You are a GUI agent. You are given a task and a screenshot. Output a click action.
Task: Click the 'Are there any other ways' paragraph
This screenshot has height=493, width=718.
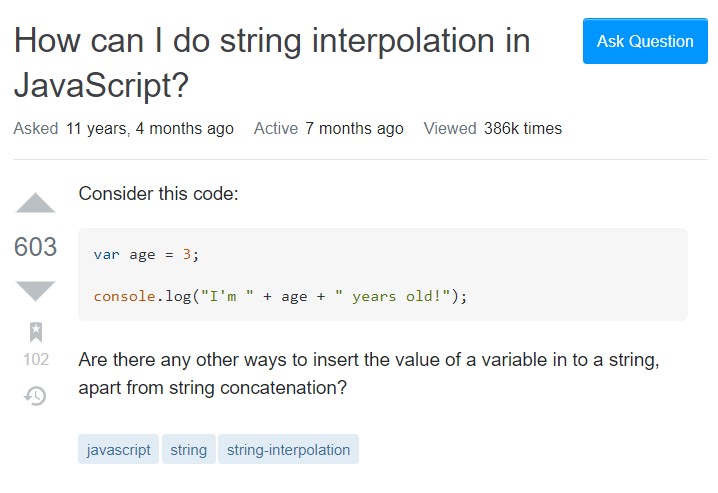(369, 374)
